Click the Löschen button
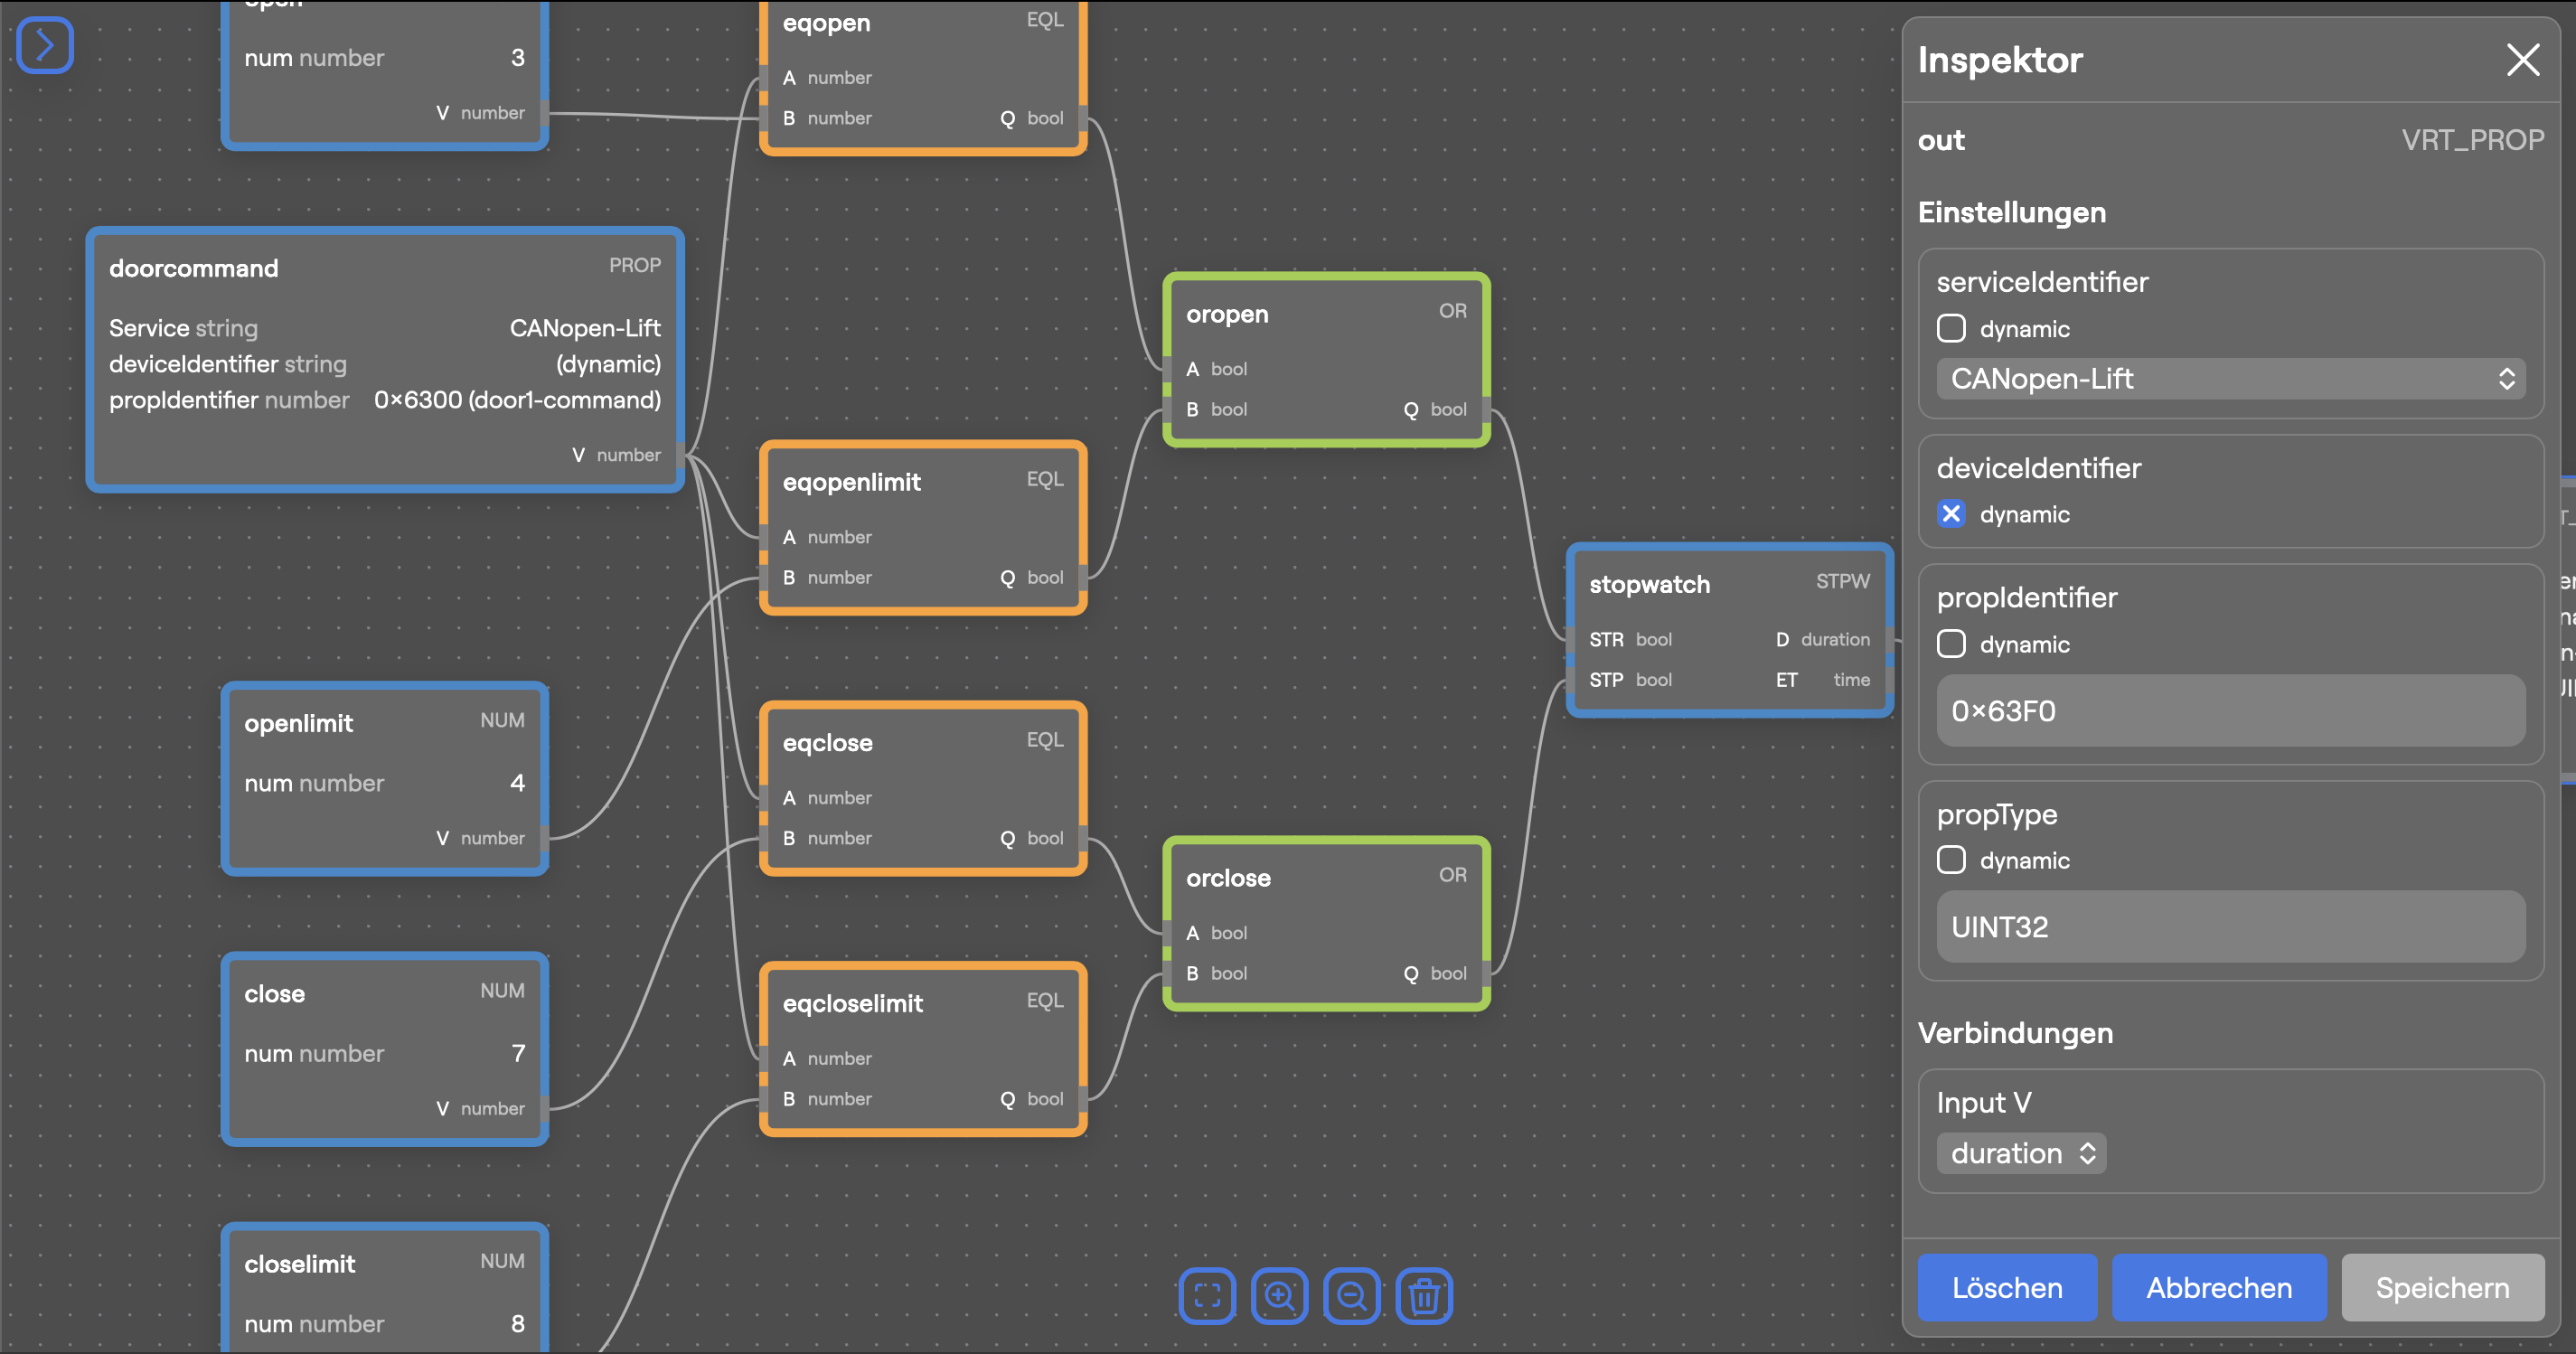This screenshot has height=1354, width=2576. click(x=2007, y=1287)
